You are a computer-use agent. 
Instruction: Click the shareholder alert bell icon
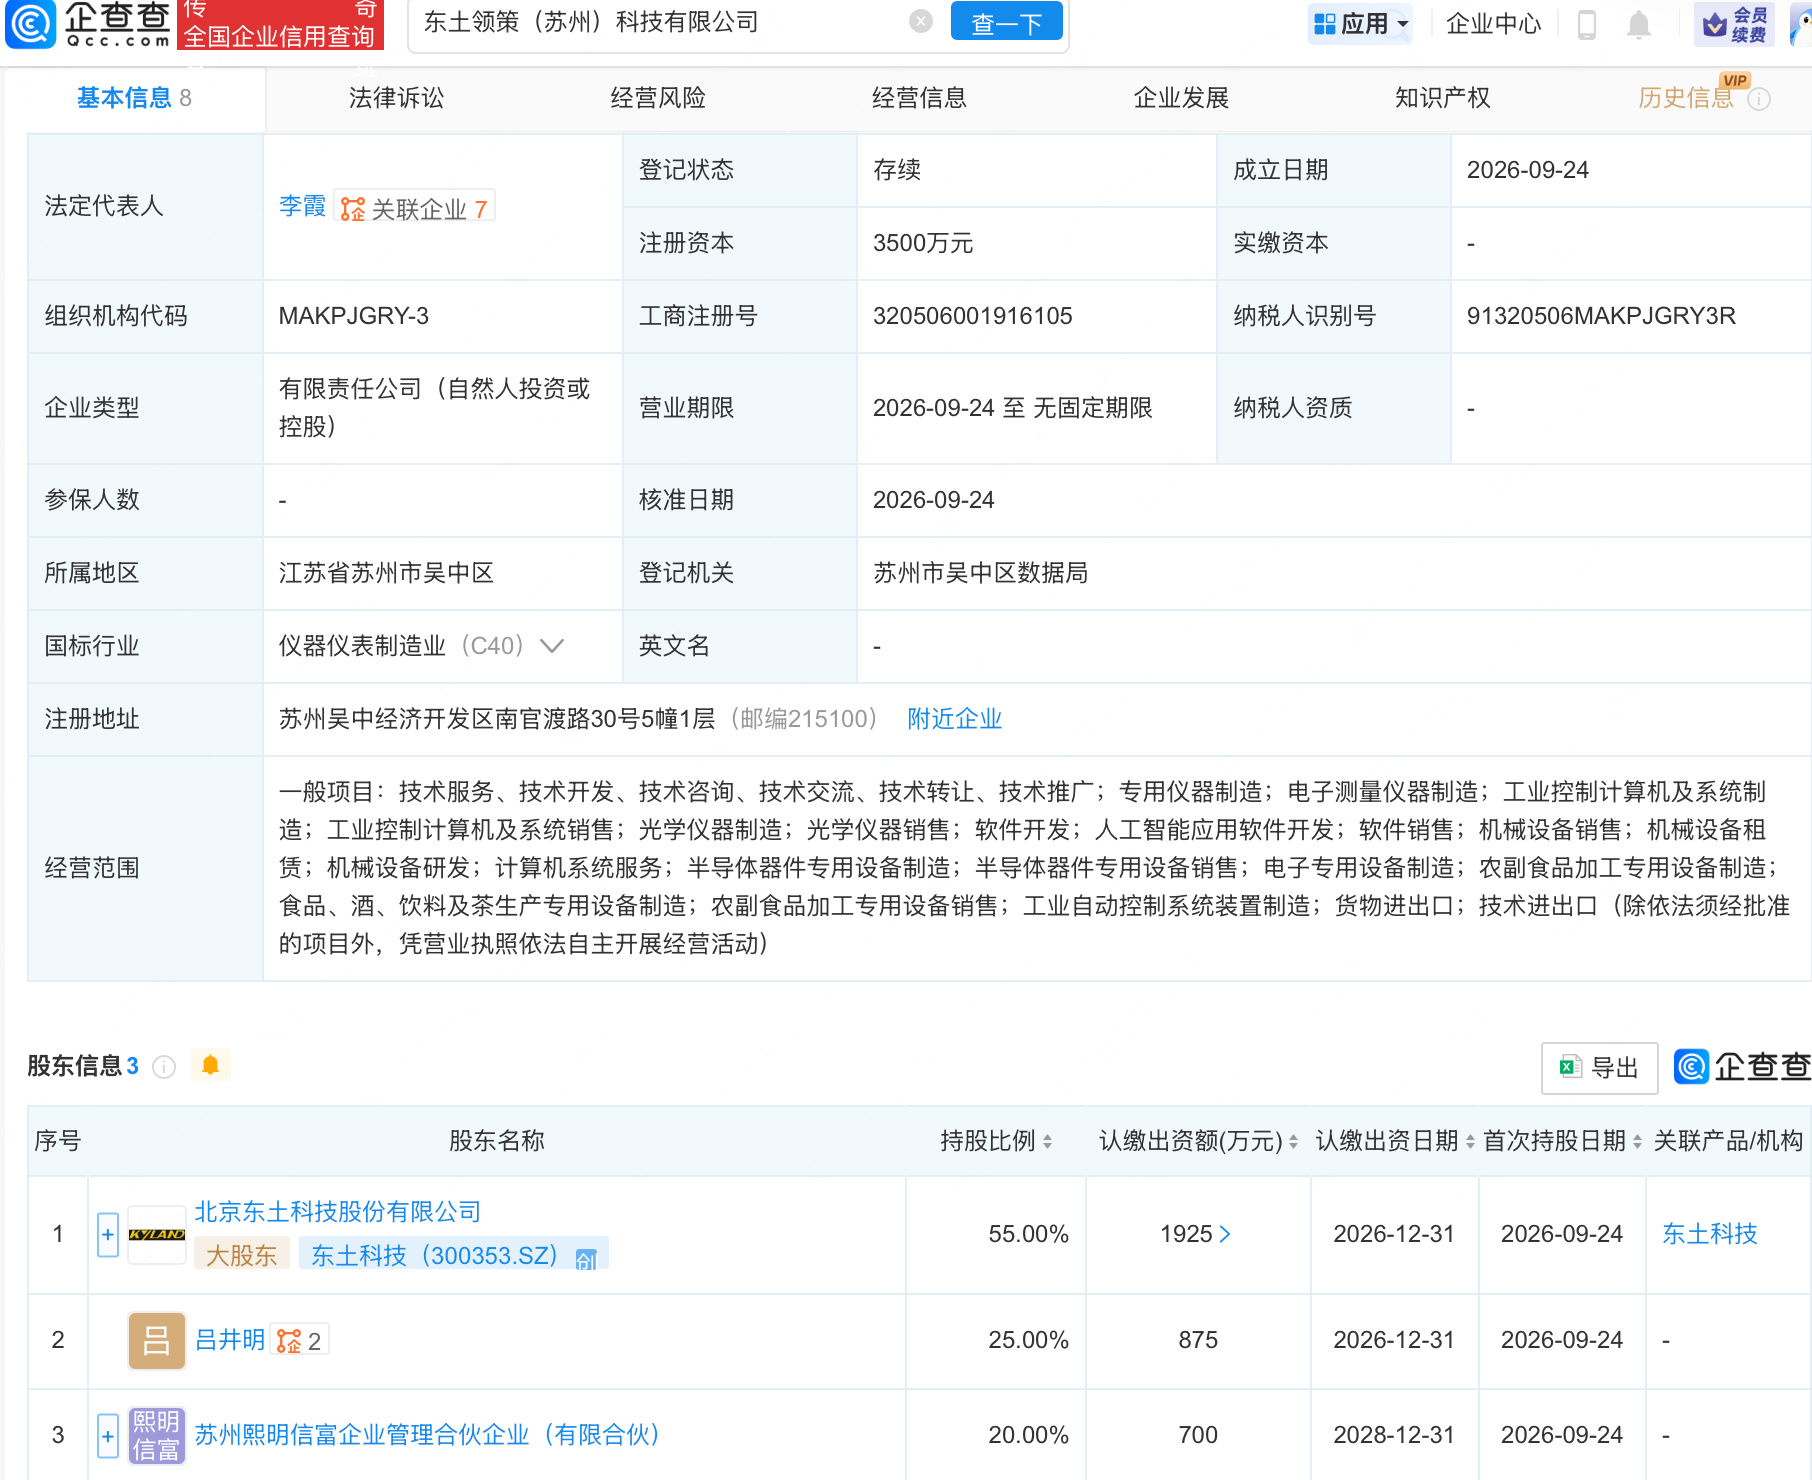210,1065
